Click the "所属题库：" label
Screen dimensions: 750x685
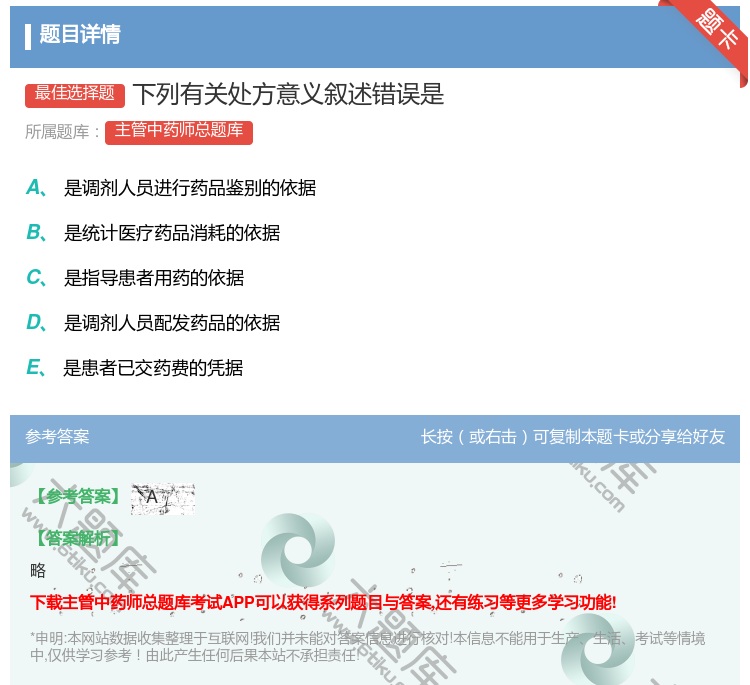(x=62, y=132)
